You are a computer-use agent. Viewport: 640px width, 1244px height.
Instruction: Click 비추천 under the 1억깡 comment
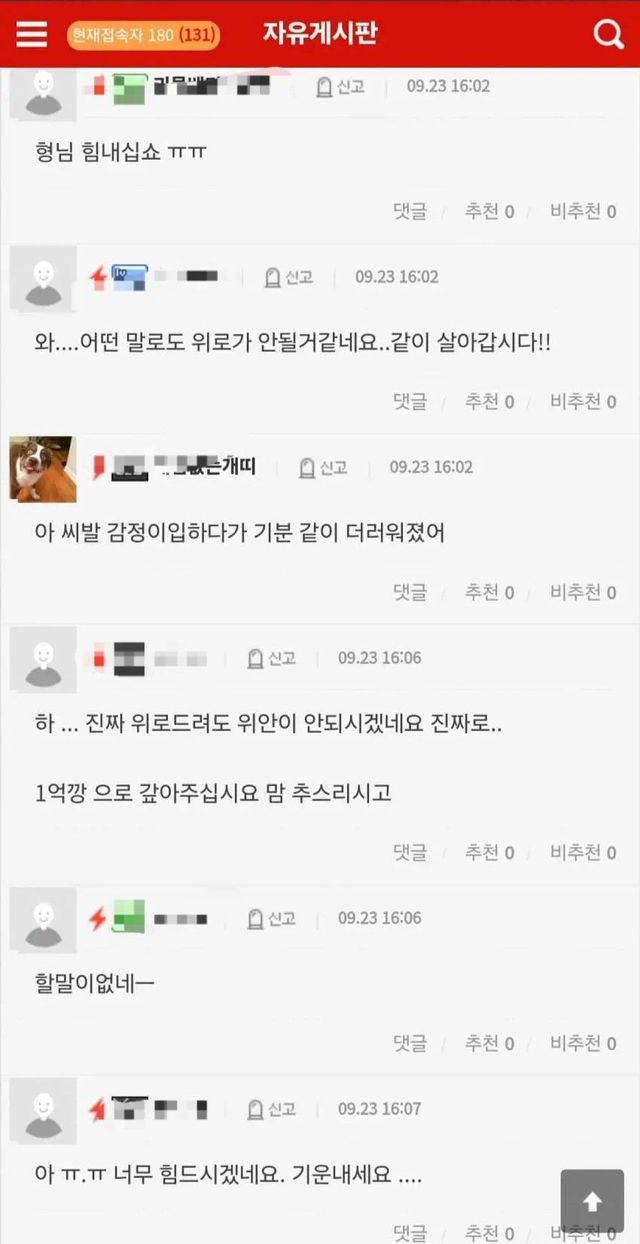(583, 852)
